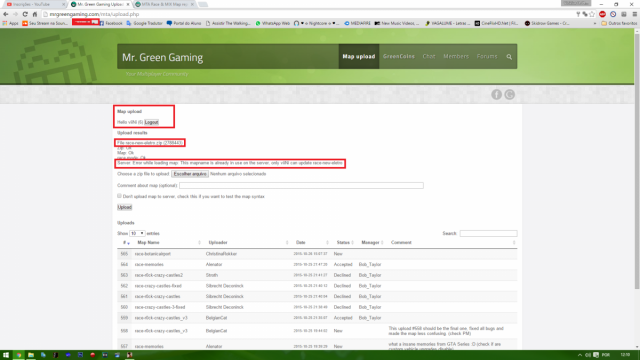The width and height of the screenshot is (640, 360).
Task: Click the Mr. Green Gaming site title
Action: coord(162,57)
